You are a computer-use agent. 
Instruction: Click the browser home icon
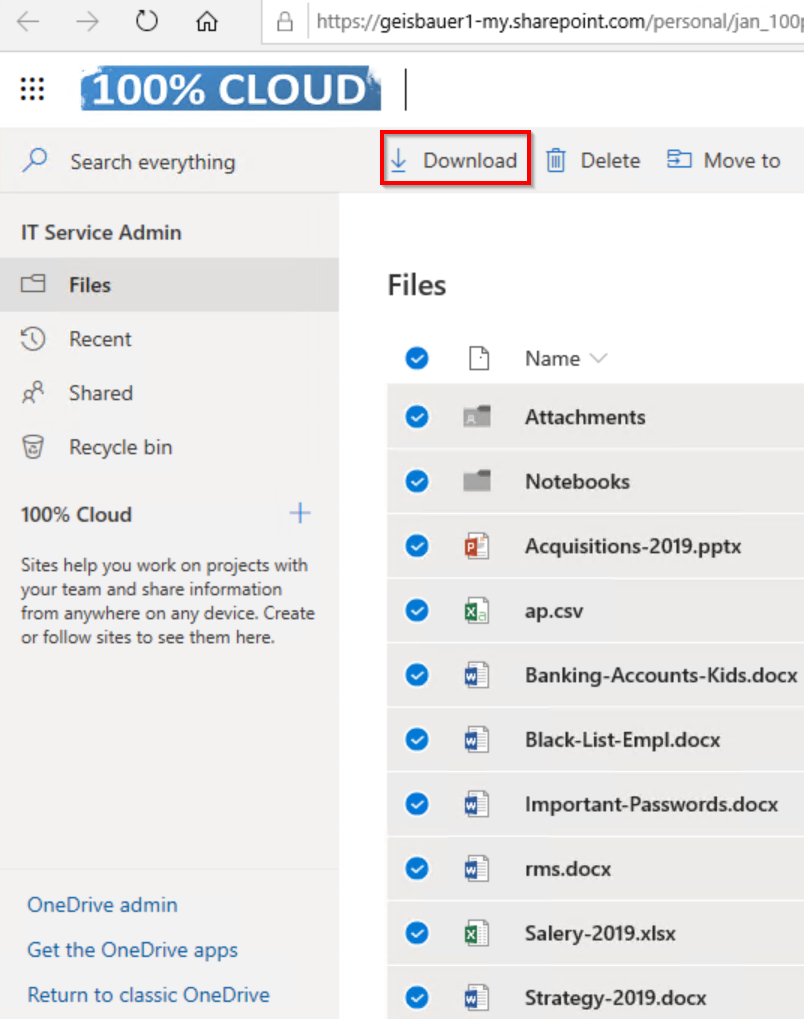207,21
